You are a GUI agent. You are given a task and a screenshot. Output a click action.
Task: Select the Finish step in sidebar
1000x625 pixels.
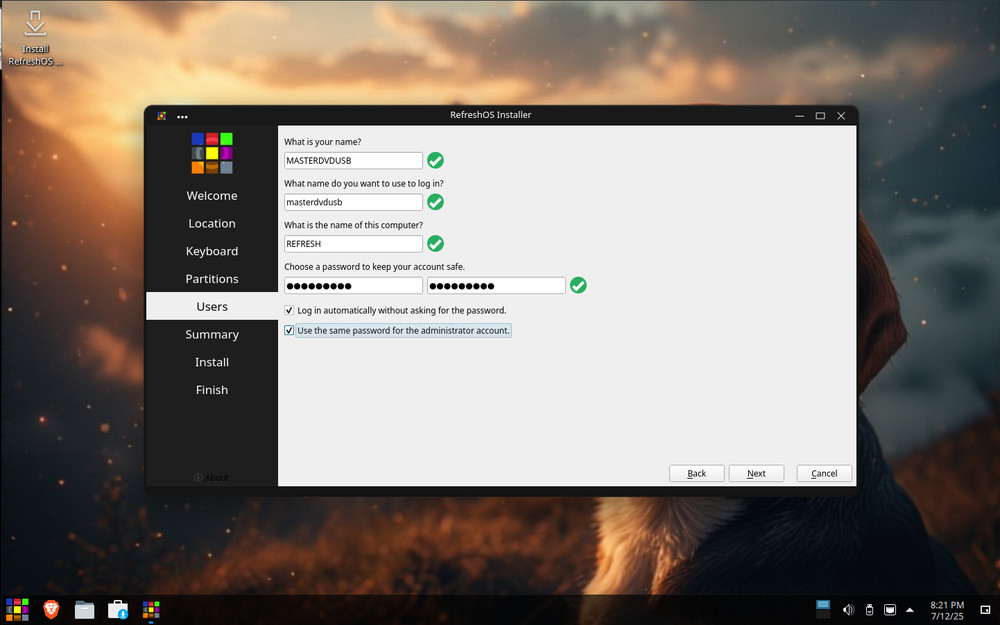[212, 390]
